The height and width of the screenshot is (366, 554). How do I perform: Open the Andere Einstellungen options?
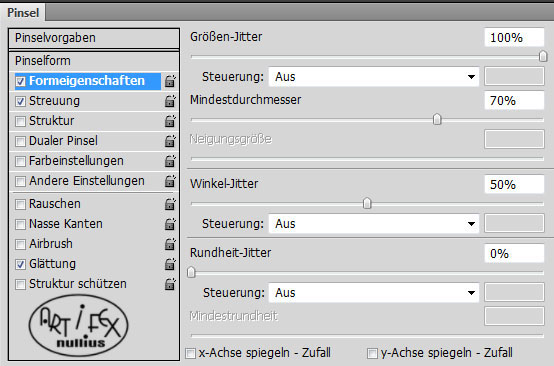(x=87, y=181)
